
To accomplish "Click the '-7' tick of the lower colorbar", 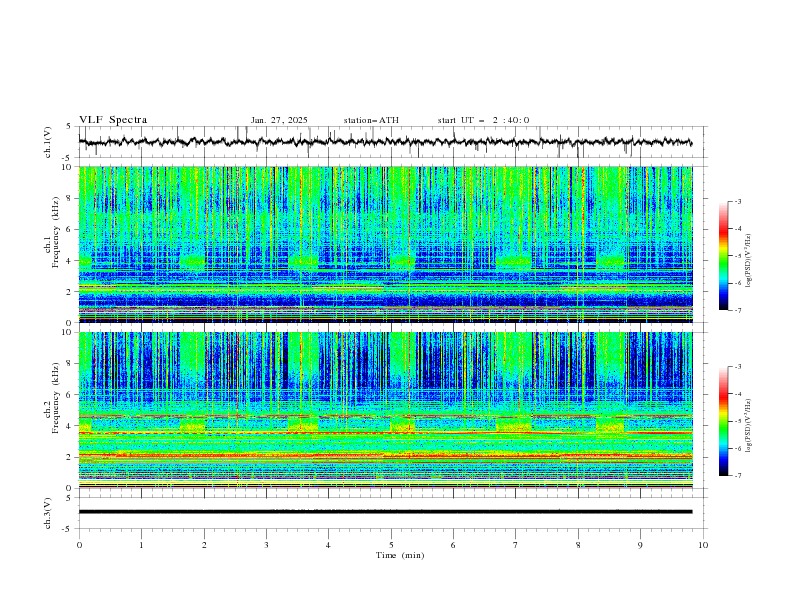I will coord(738,476).
